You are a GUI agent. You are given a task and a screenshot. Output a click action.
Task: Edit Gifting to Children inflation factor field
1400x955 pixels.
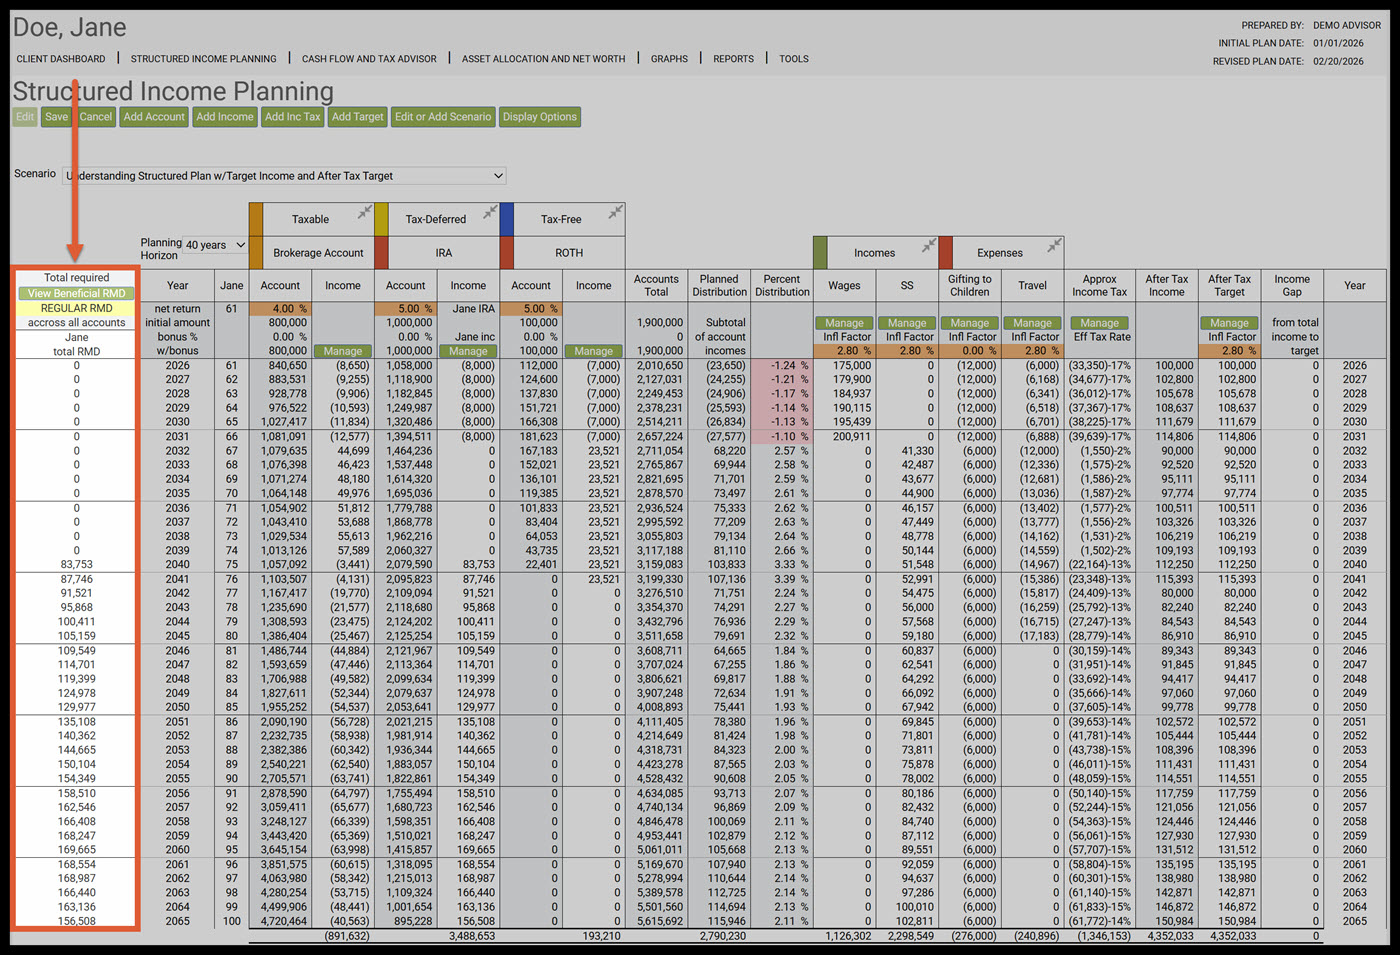click(970, 351)
